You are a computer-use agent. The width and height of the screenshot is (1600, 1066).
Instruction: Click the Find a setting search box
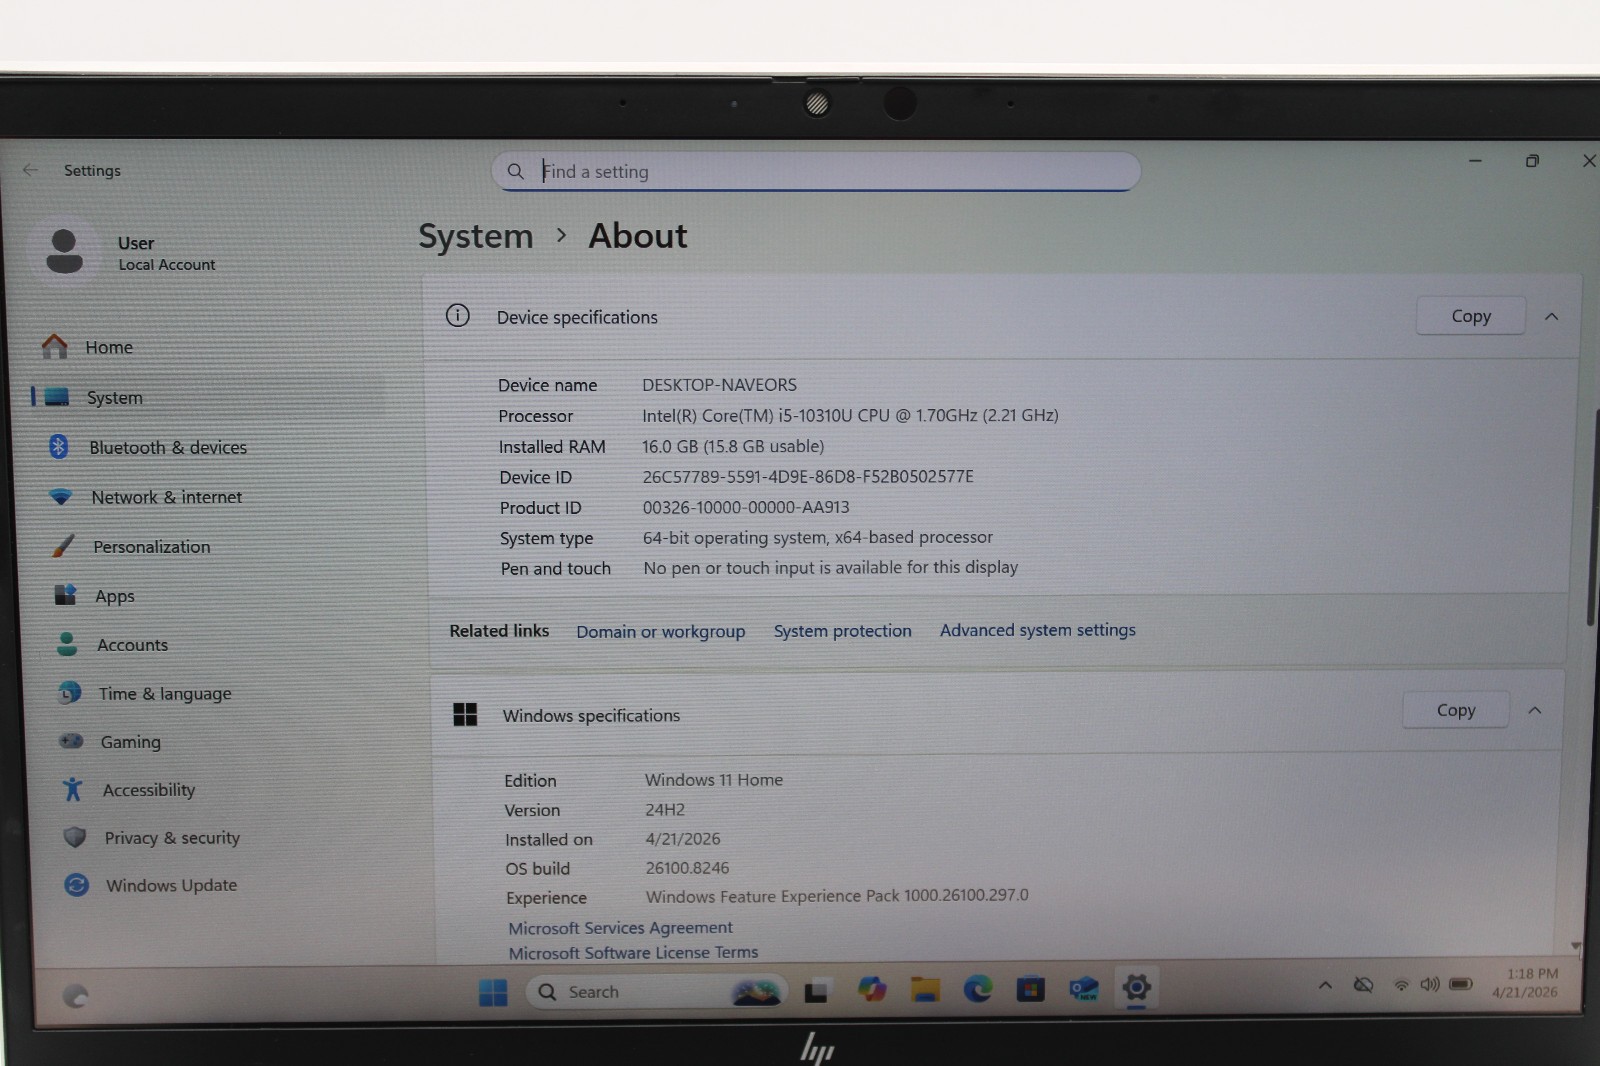point(816,171)
